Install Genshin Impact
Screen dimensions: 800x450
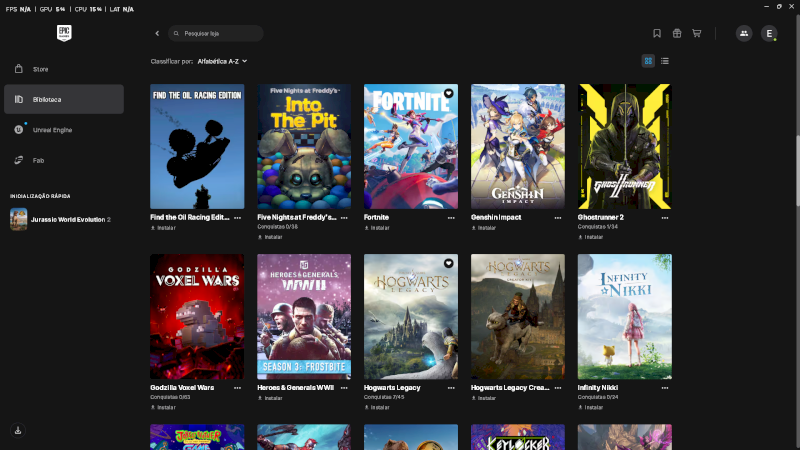coord(484,228)
